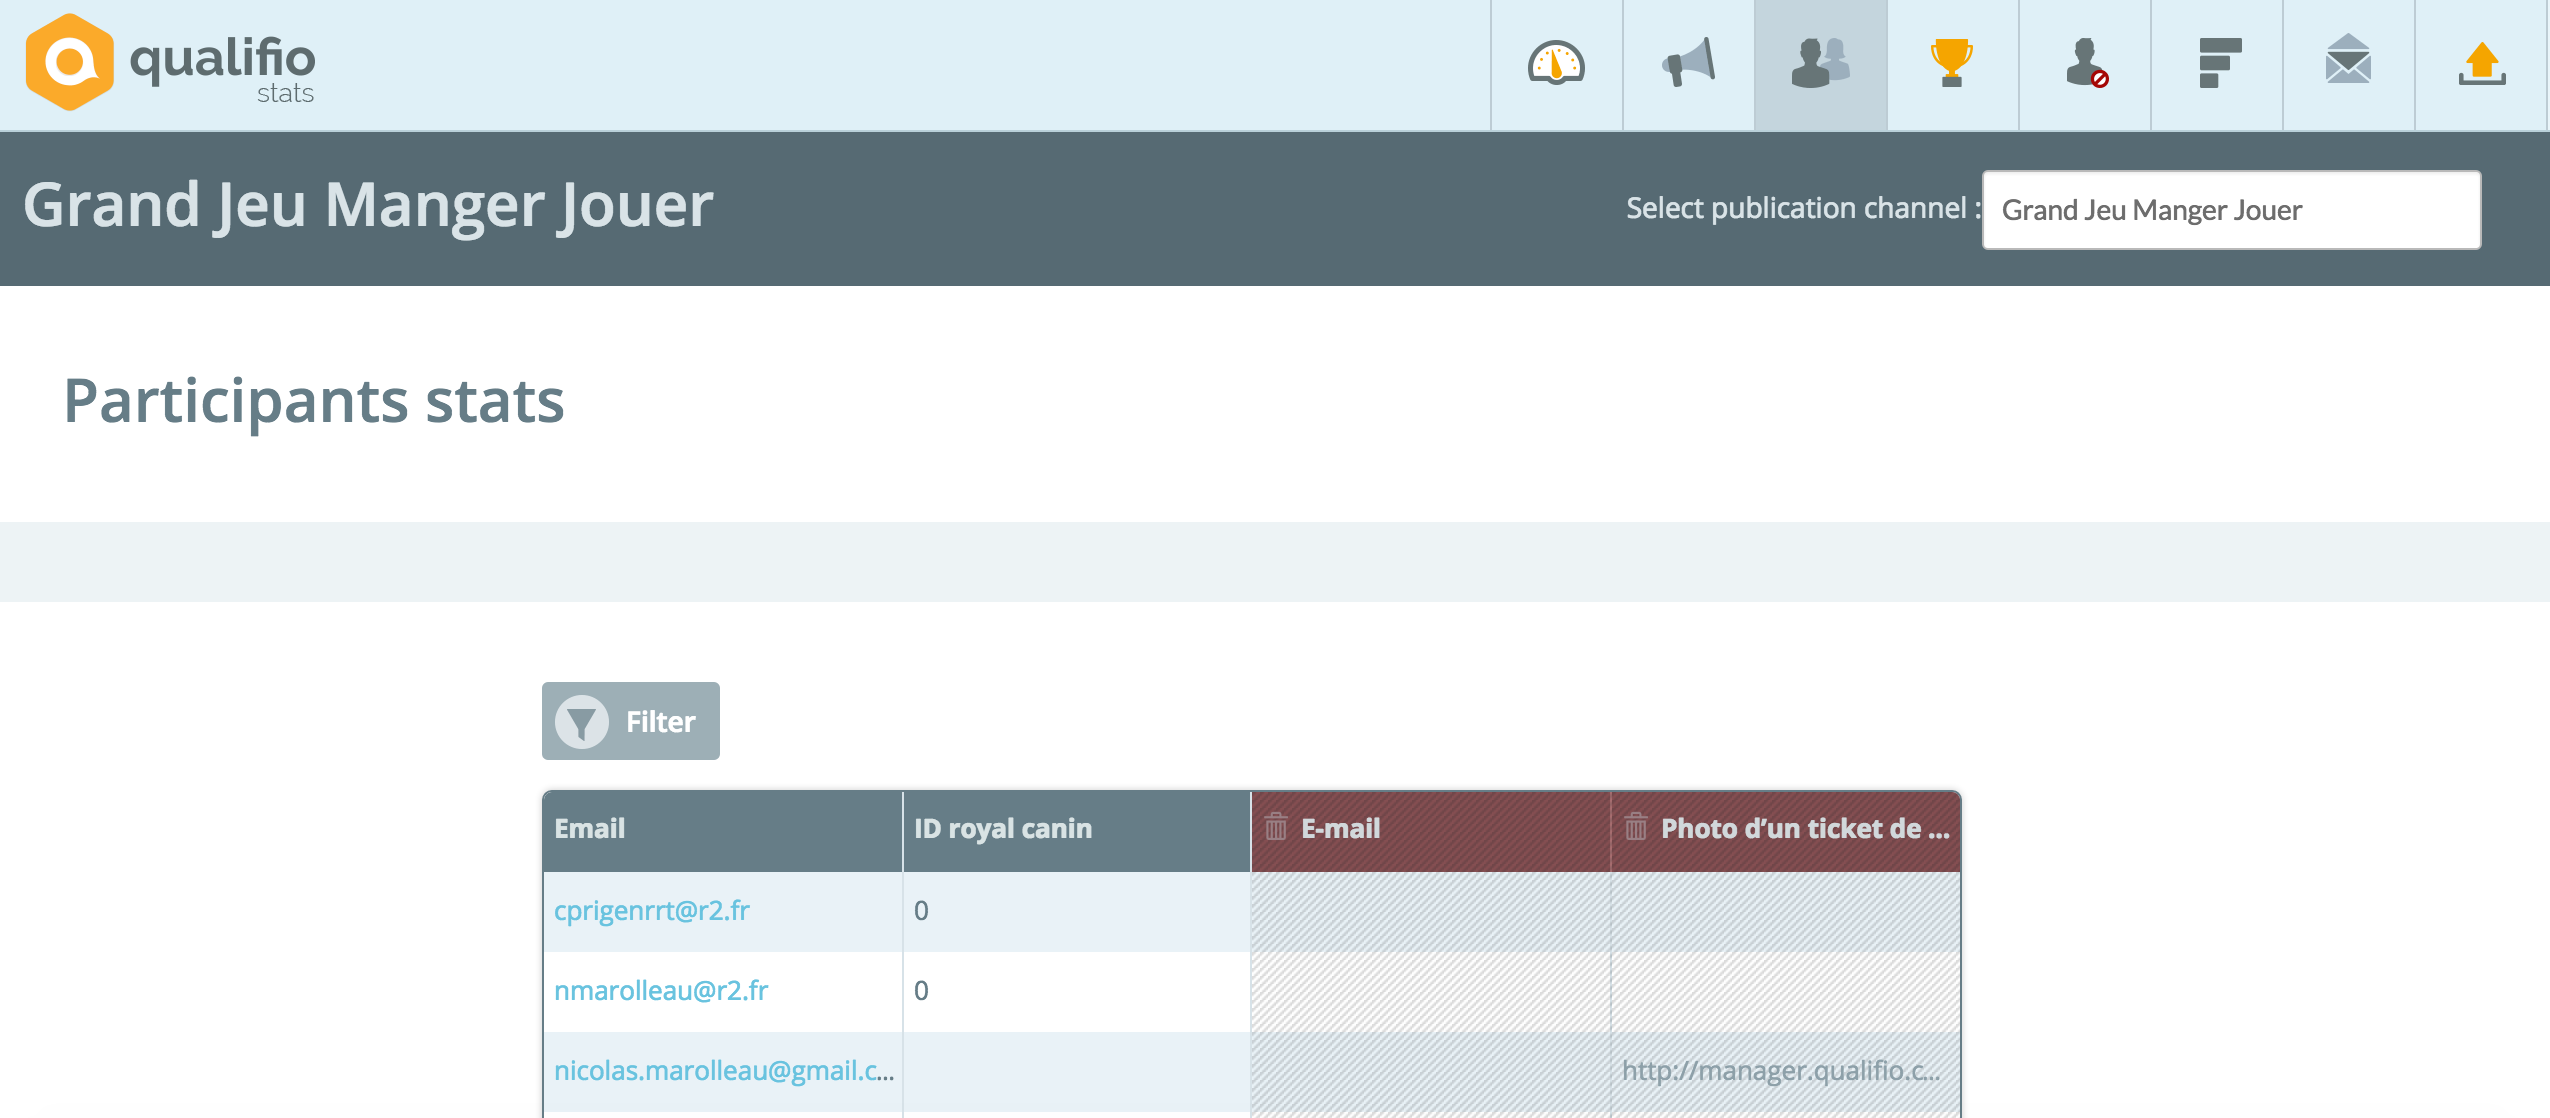
Task: Click the Qualifio stats logo
Action: point(170,62)
